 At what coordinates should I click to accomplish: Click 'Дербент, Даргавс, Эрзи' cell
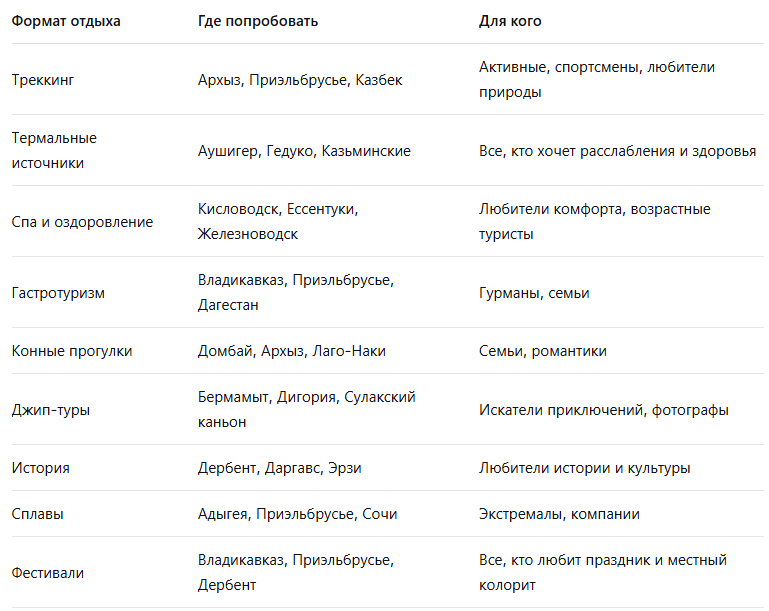pyautogui.click(x=280, y=468)
